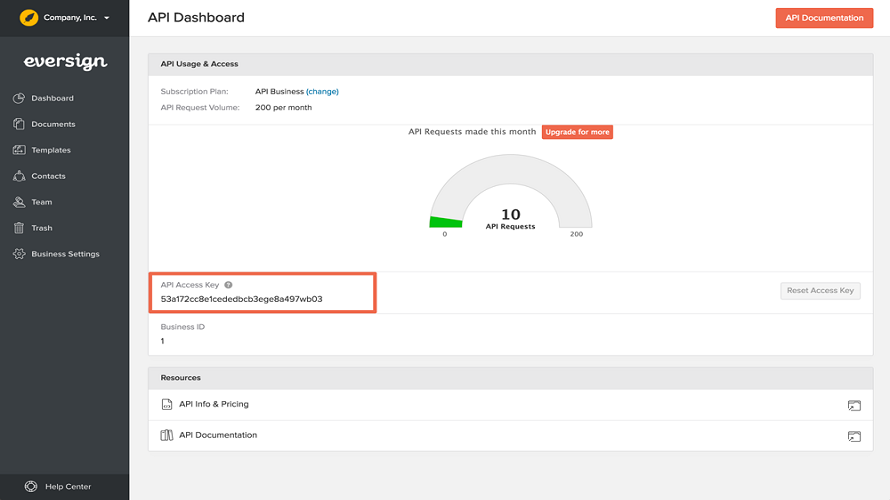Click the API requests gauge meter

(x=510, y=191)
